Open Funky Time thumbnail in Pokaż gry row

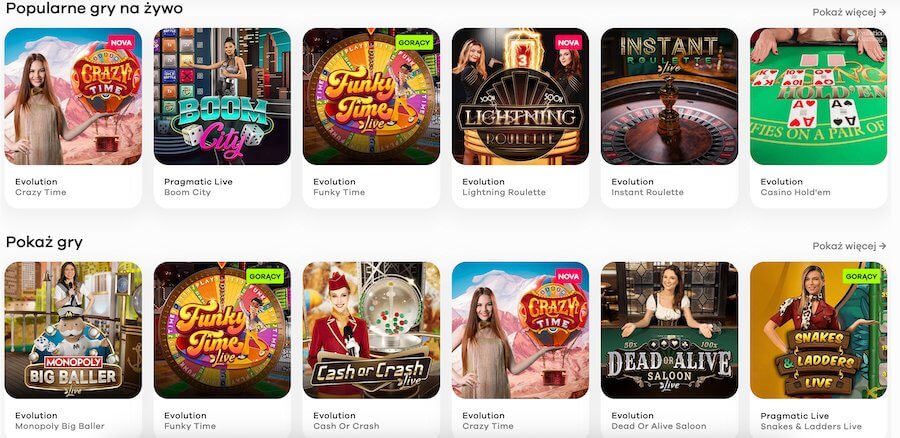[x=222, y=330]
